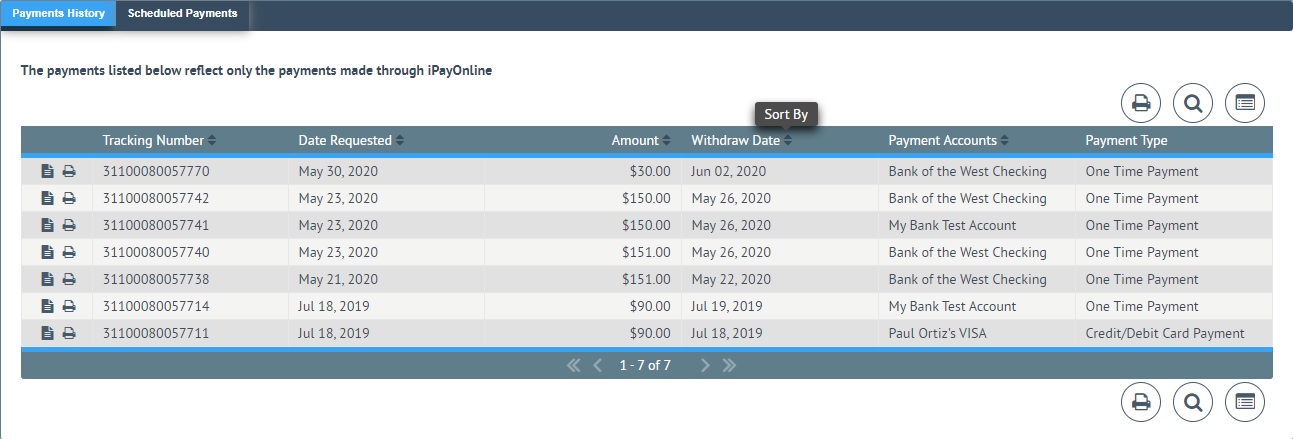This screenshot has height=439, width=1293.
Task: Print receipt for payment 31100080057770
Action: [x=69, y=171]
